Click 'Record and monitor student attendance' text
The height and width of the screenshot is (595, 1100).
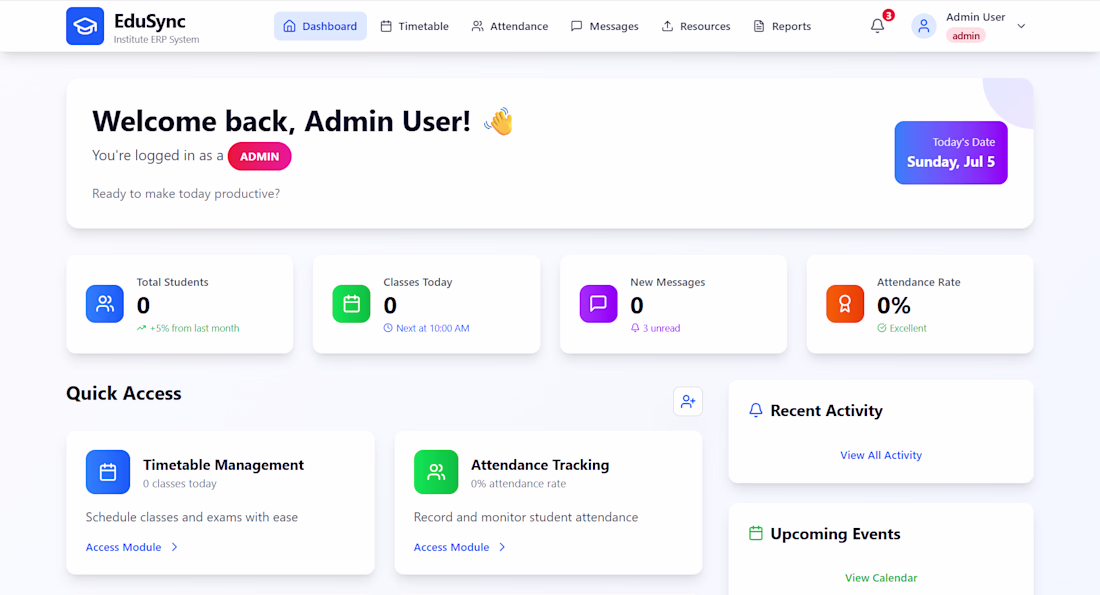526,517
